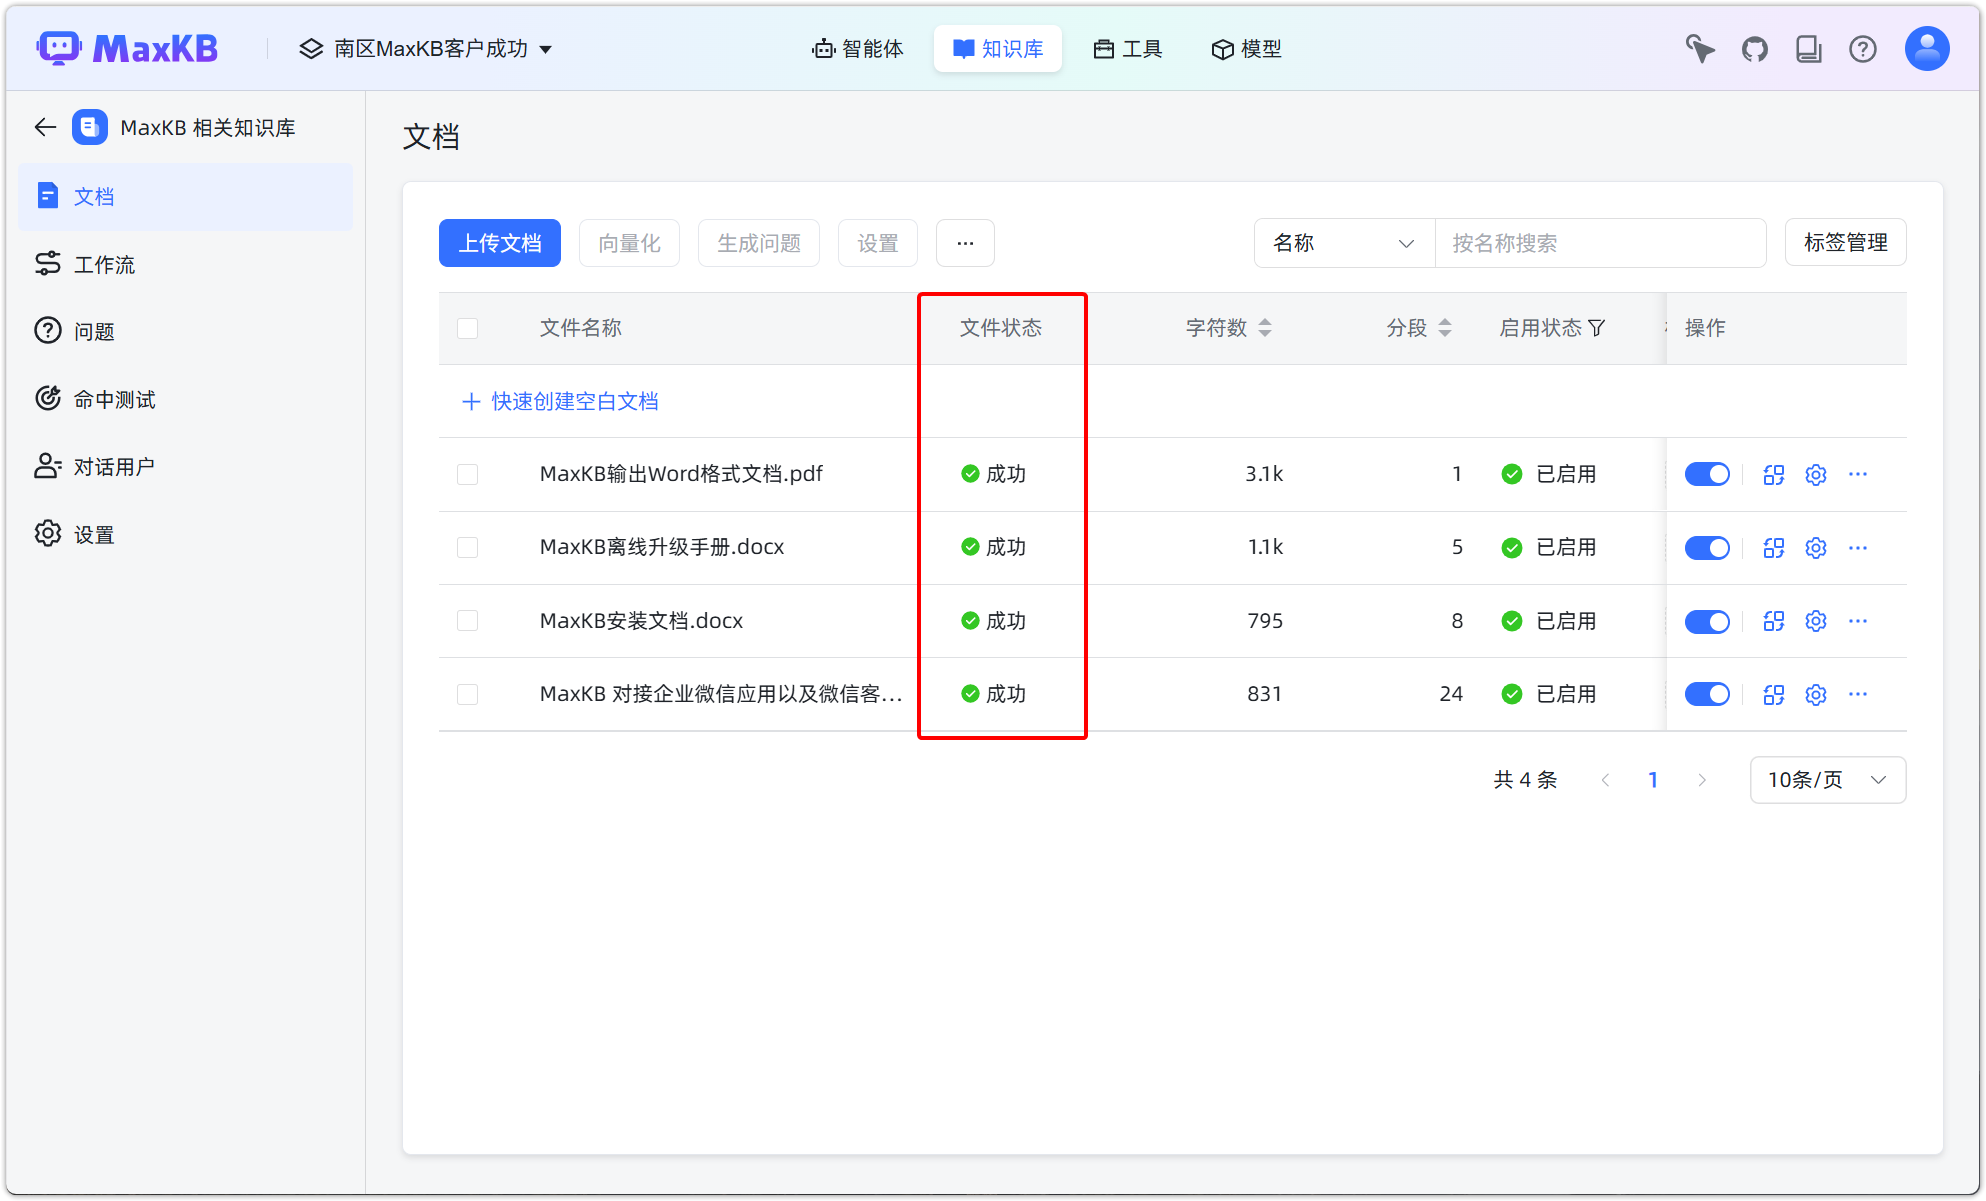Switch to the 智能体 tab
Image resolution: width=1986 pixels, height=1201 pixels.
click(858, 48)
